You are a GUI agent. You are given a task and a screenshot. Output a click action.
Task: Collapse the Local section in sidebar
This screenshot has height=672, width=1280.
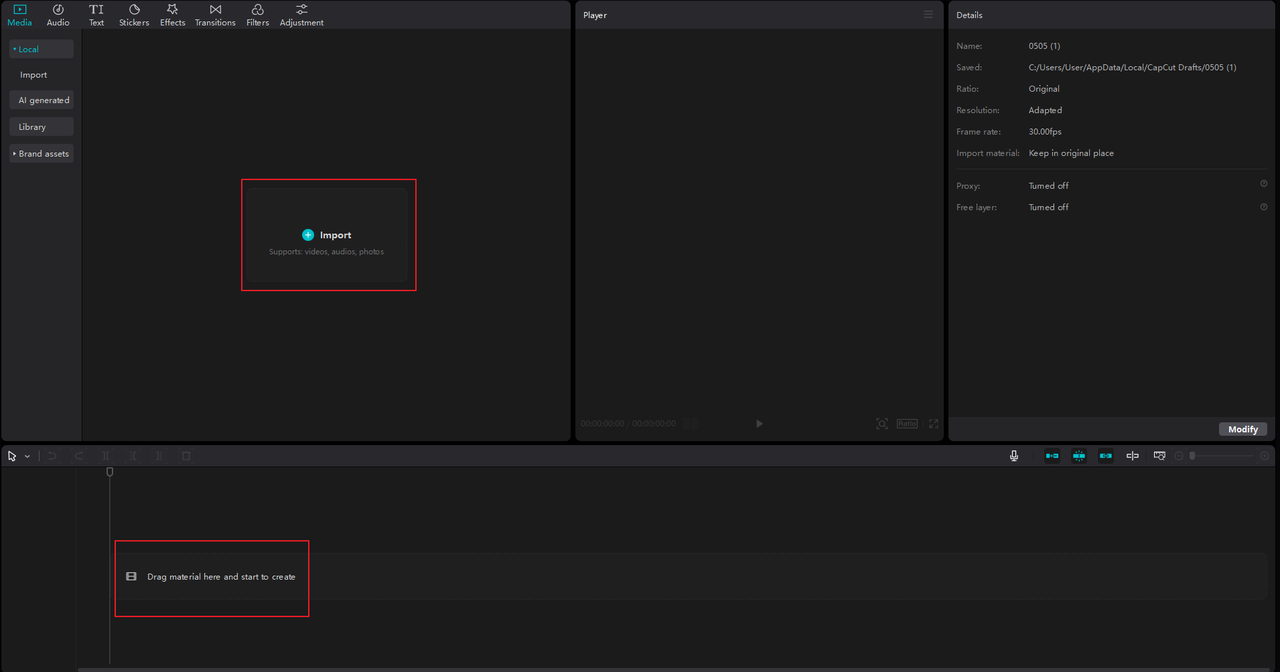tap(41, 49)
